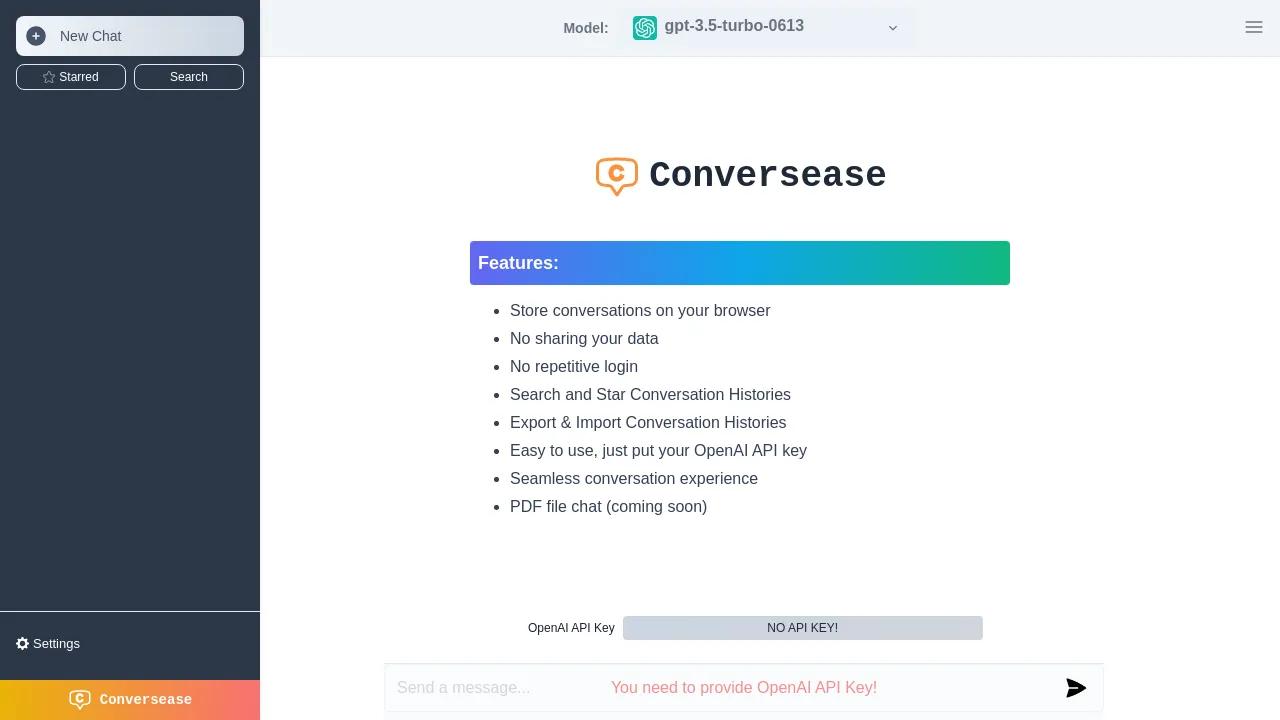
Task: Open the hamburger menu at top right
Action: [x=1253, y=27]
